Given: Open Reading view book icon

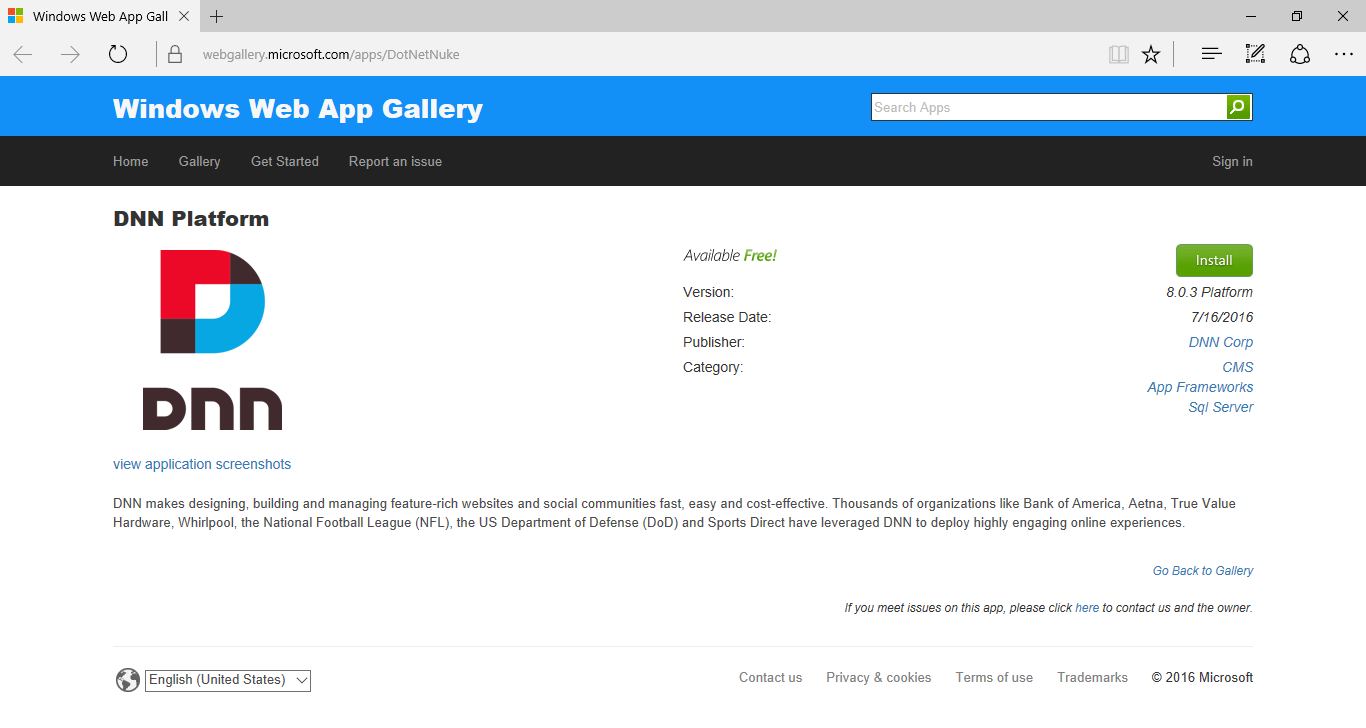Looking at the screenshot, I should click(x=1118, y=55).
